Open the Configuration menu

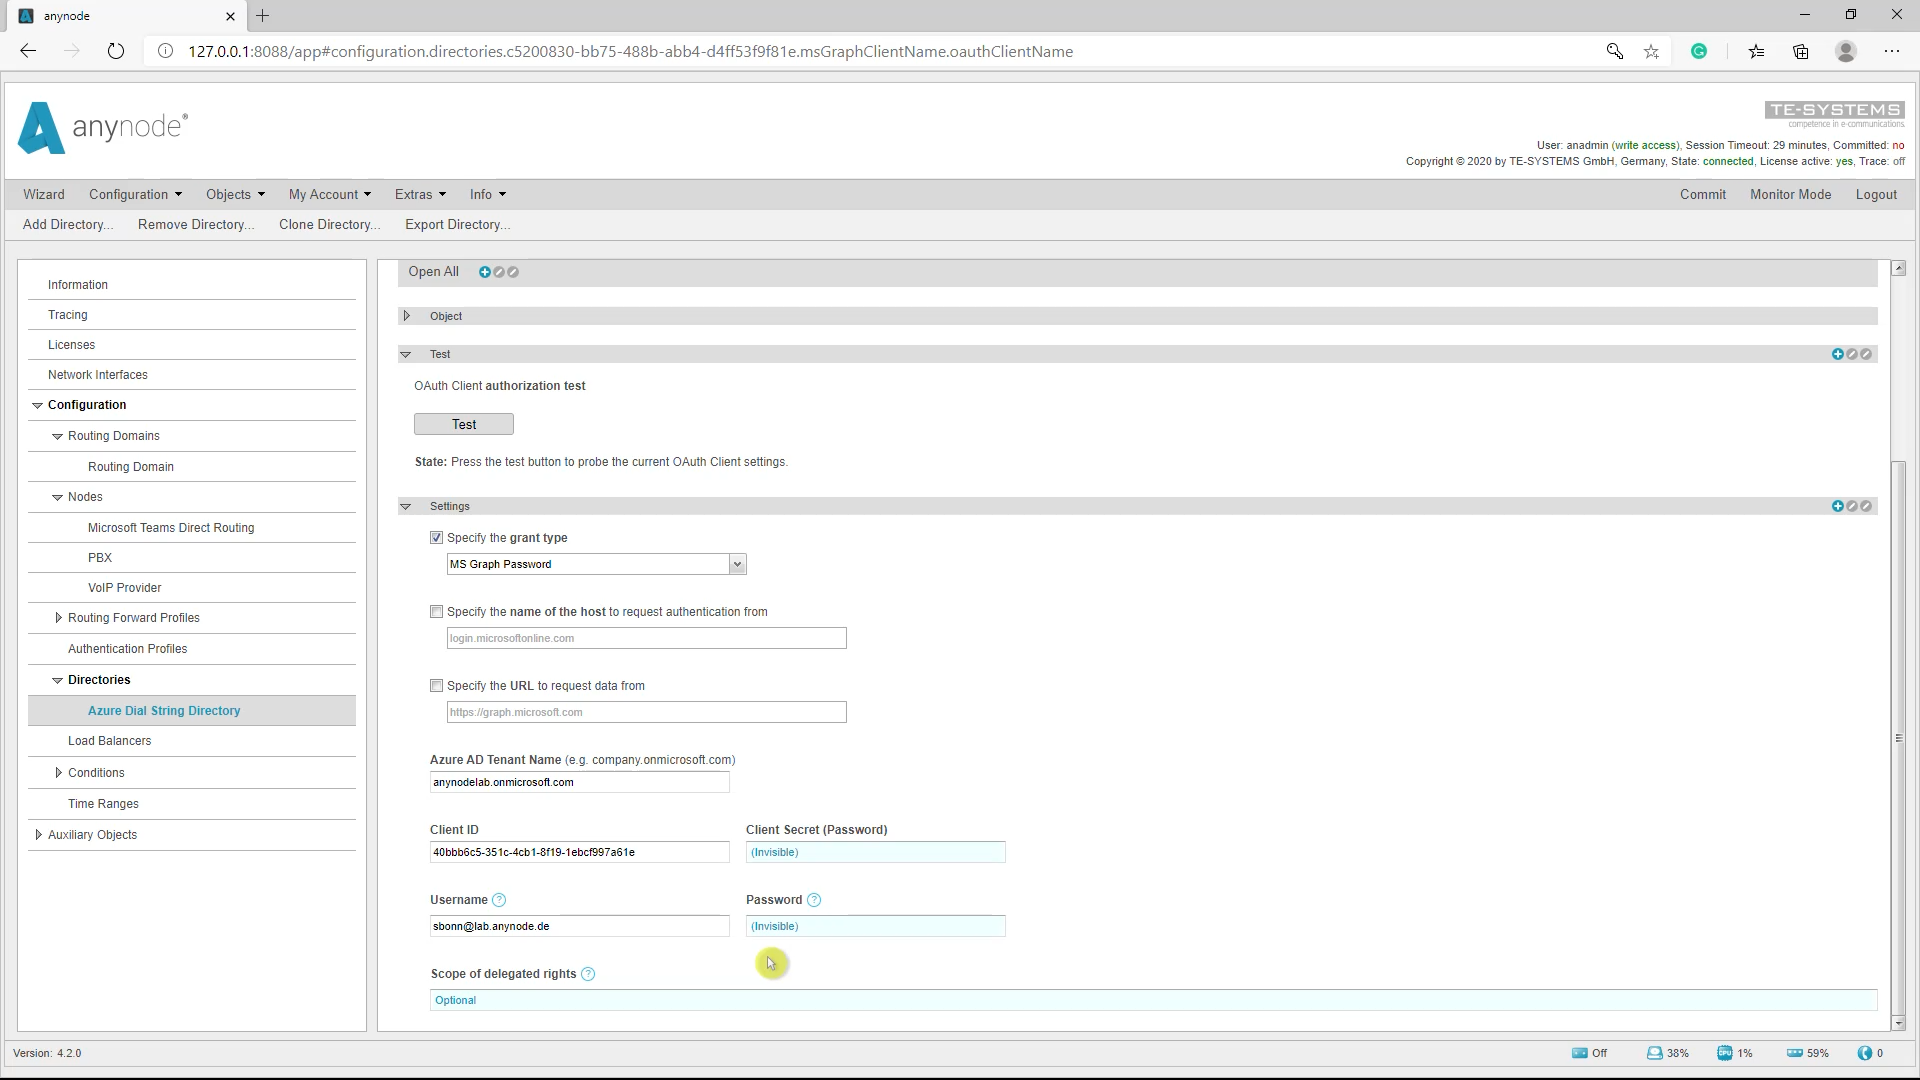[135, 194]
